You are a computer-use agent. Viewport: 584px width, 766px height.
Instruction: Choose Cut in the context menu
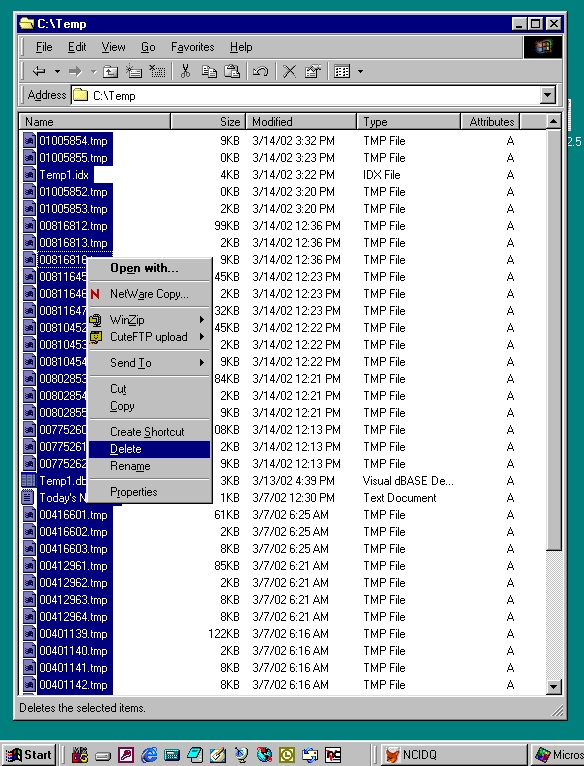(x=150, y=389)
